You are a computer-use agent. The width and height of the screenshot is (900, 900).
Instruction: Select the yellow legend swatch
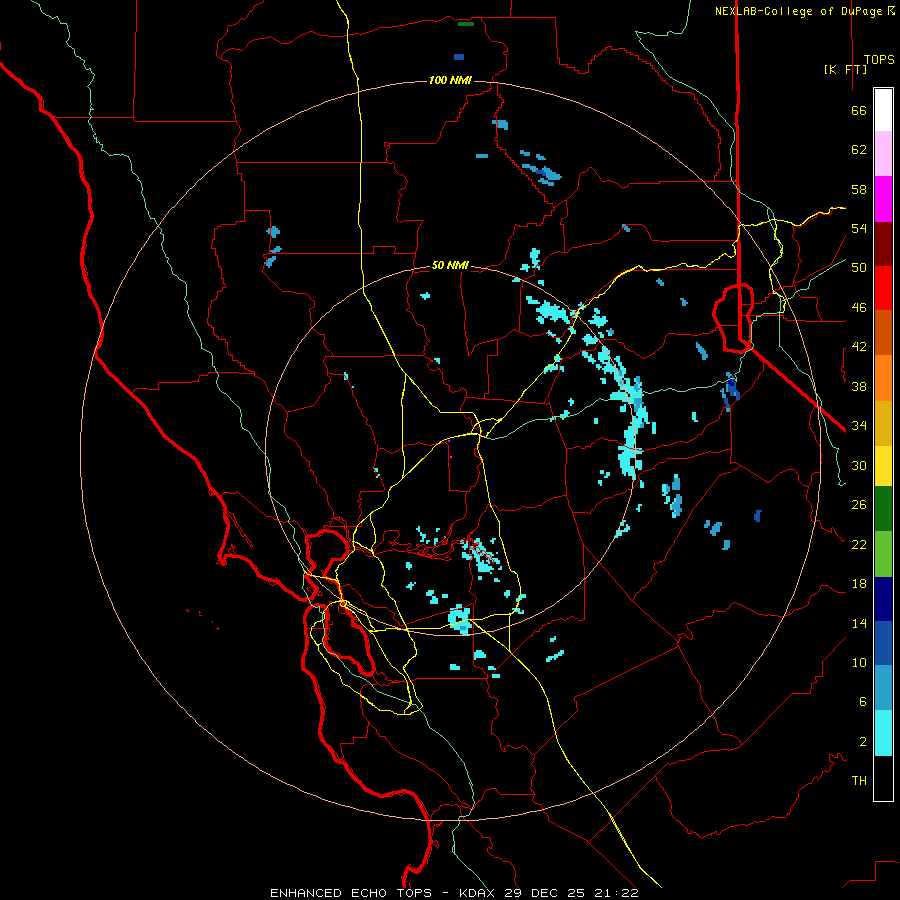pyautogui.click(x=883, y=466)
